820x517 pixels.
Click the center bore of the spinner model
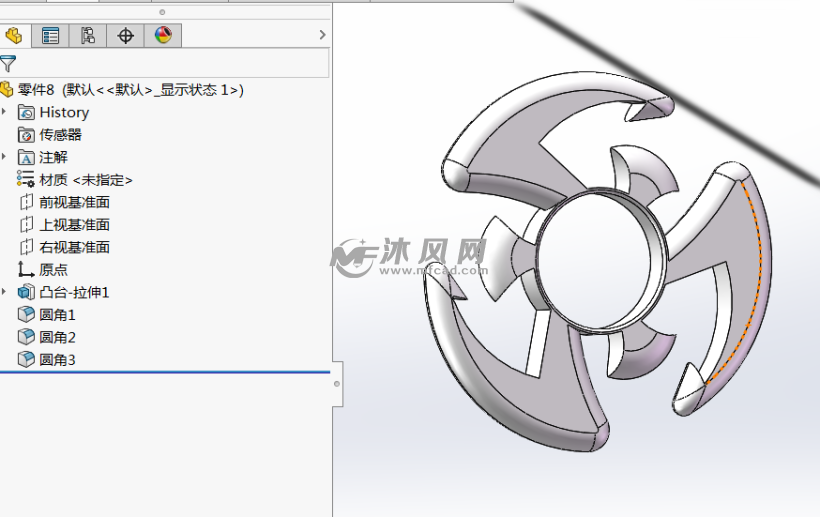click(596, 261)
